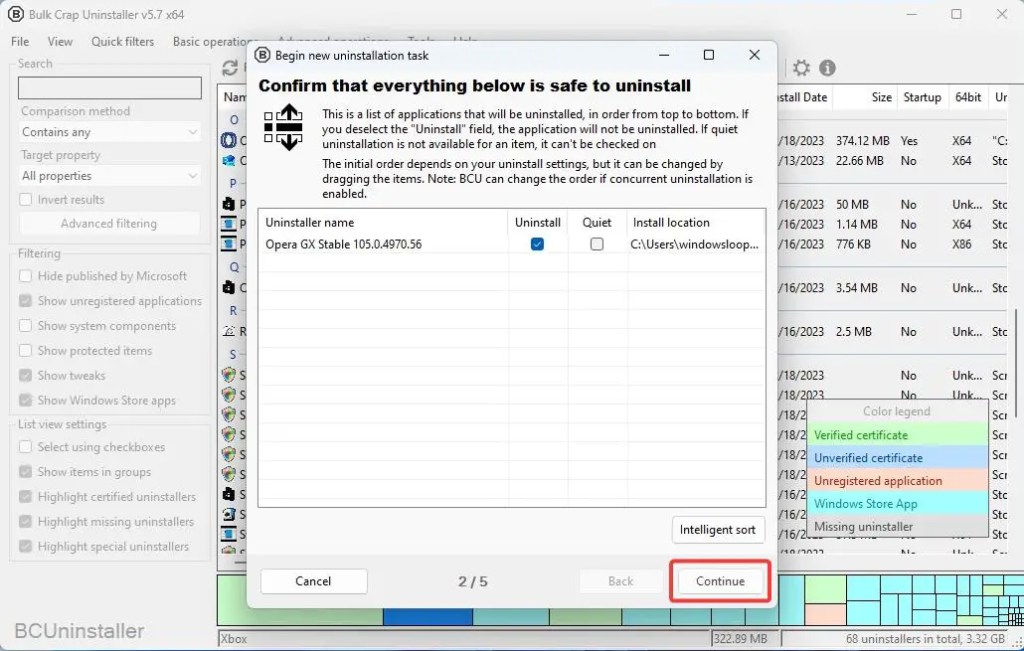The width and height of the screenshot is (1024, 651).
Task: Click the settings gear icon in main toolbar
Action: pyautogui.click(x=801, y=68)
